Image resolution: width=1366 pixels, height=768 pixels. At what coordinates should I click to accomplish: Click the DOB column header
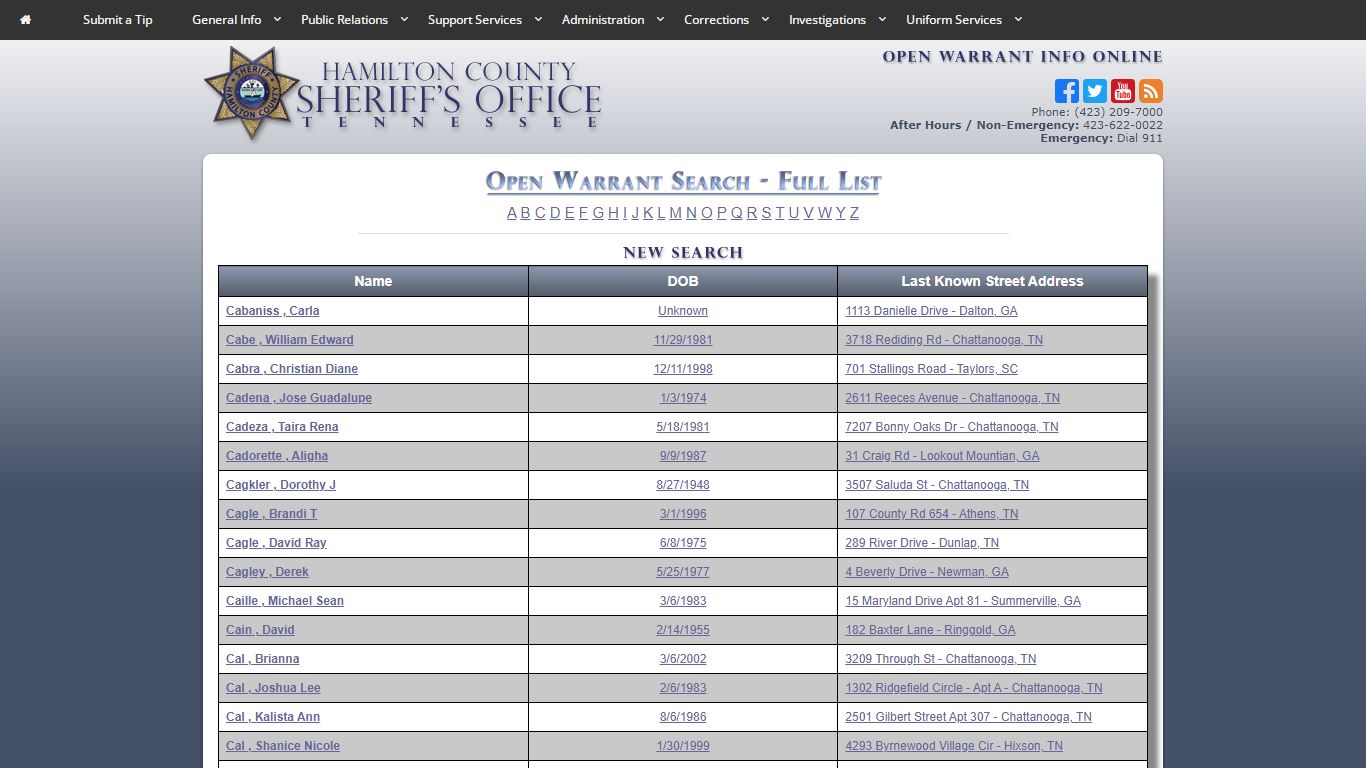coord(683,281)
